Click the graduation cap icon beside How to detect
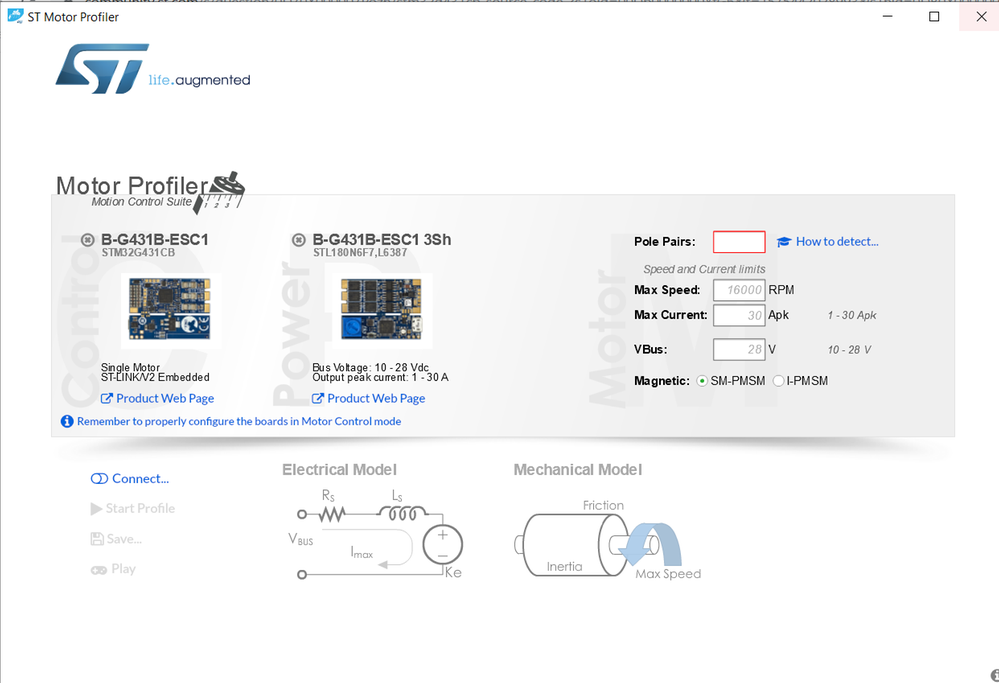Image resolution: width=999 pixels, height=683 pixels. [x=784, y=241]
